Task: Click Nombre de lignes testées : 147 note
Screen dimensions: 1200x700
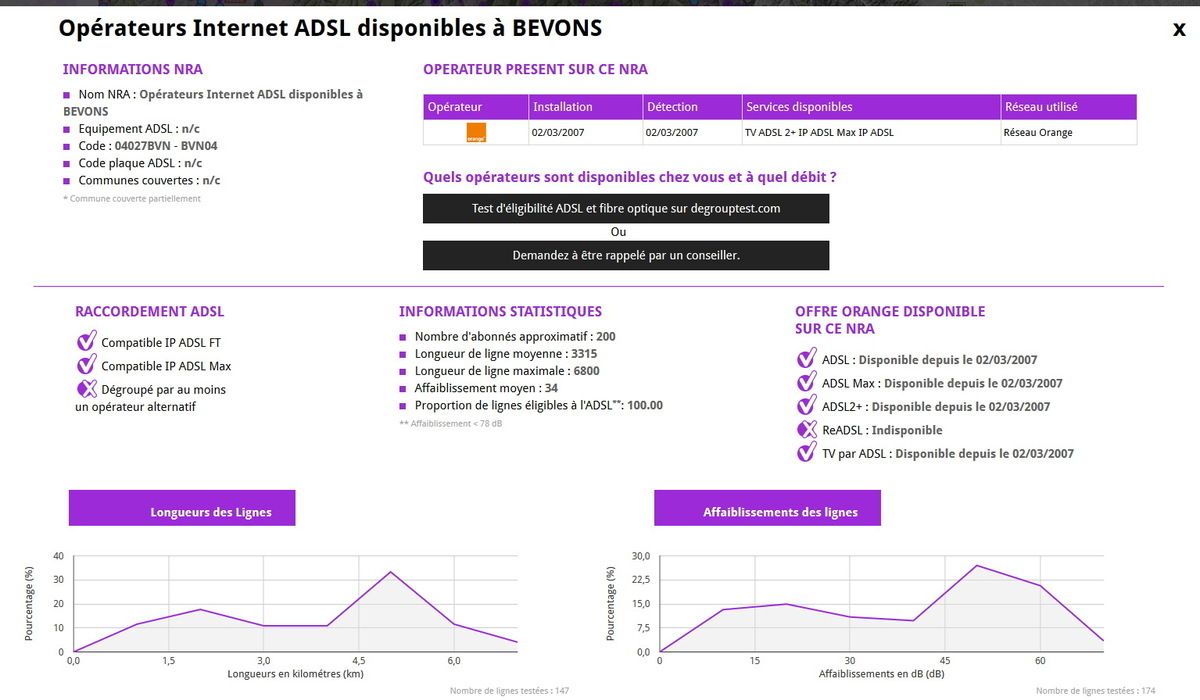Action: (510, 691)
